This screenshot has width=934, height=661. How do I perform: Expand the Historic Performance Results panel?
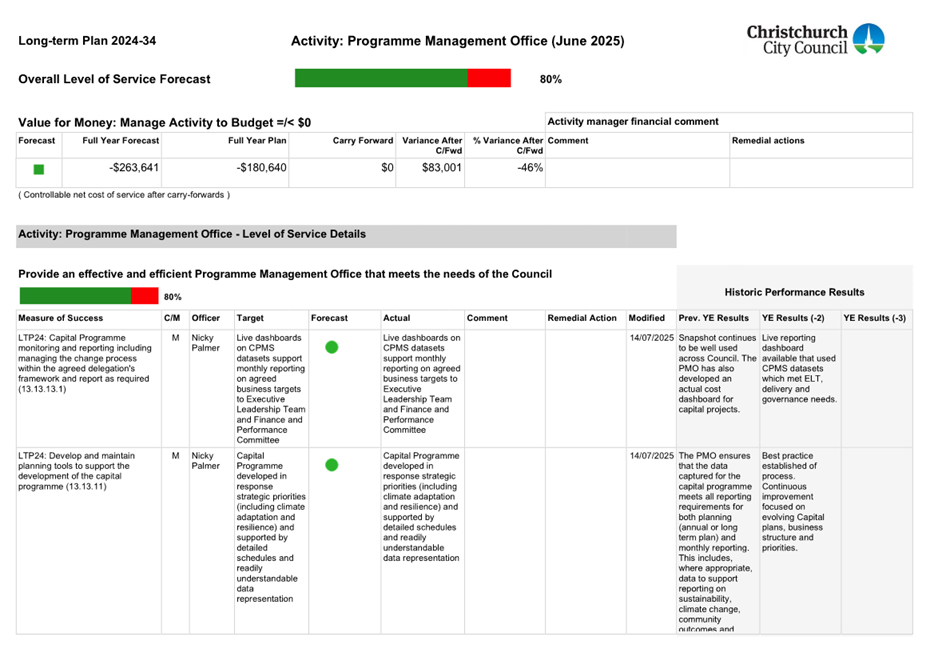click(x=794, y=291)
